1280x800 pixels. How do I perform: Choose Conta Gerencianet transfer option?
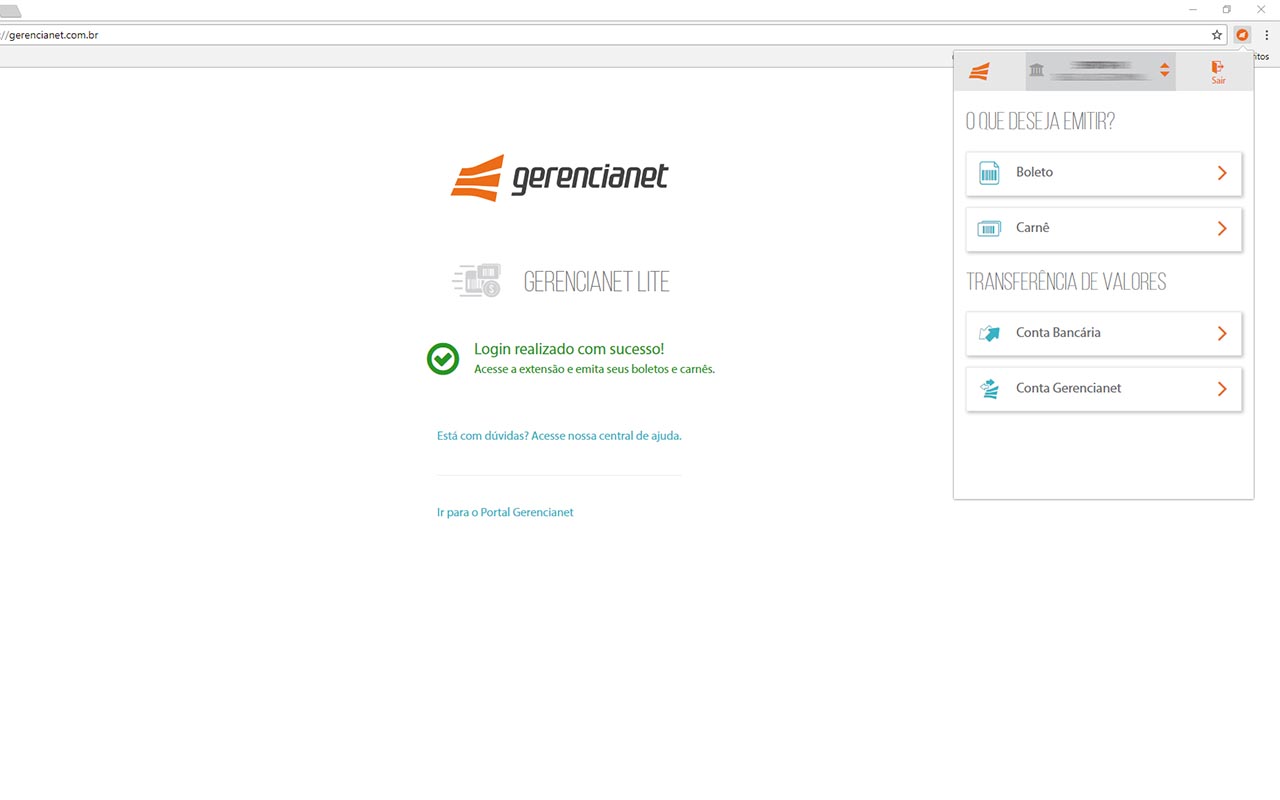click(x=1104, y=389)
